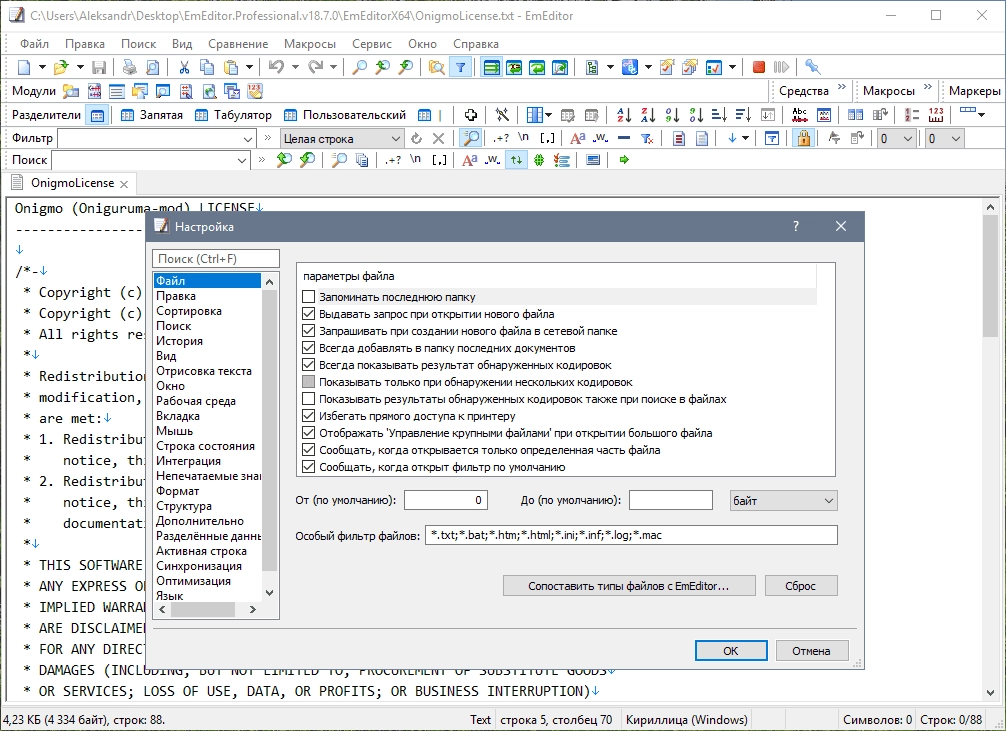Viewport: 1006px width, 731px height.
Task: Click the Sort A to Z icon
Action: [624, 115]
